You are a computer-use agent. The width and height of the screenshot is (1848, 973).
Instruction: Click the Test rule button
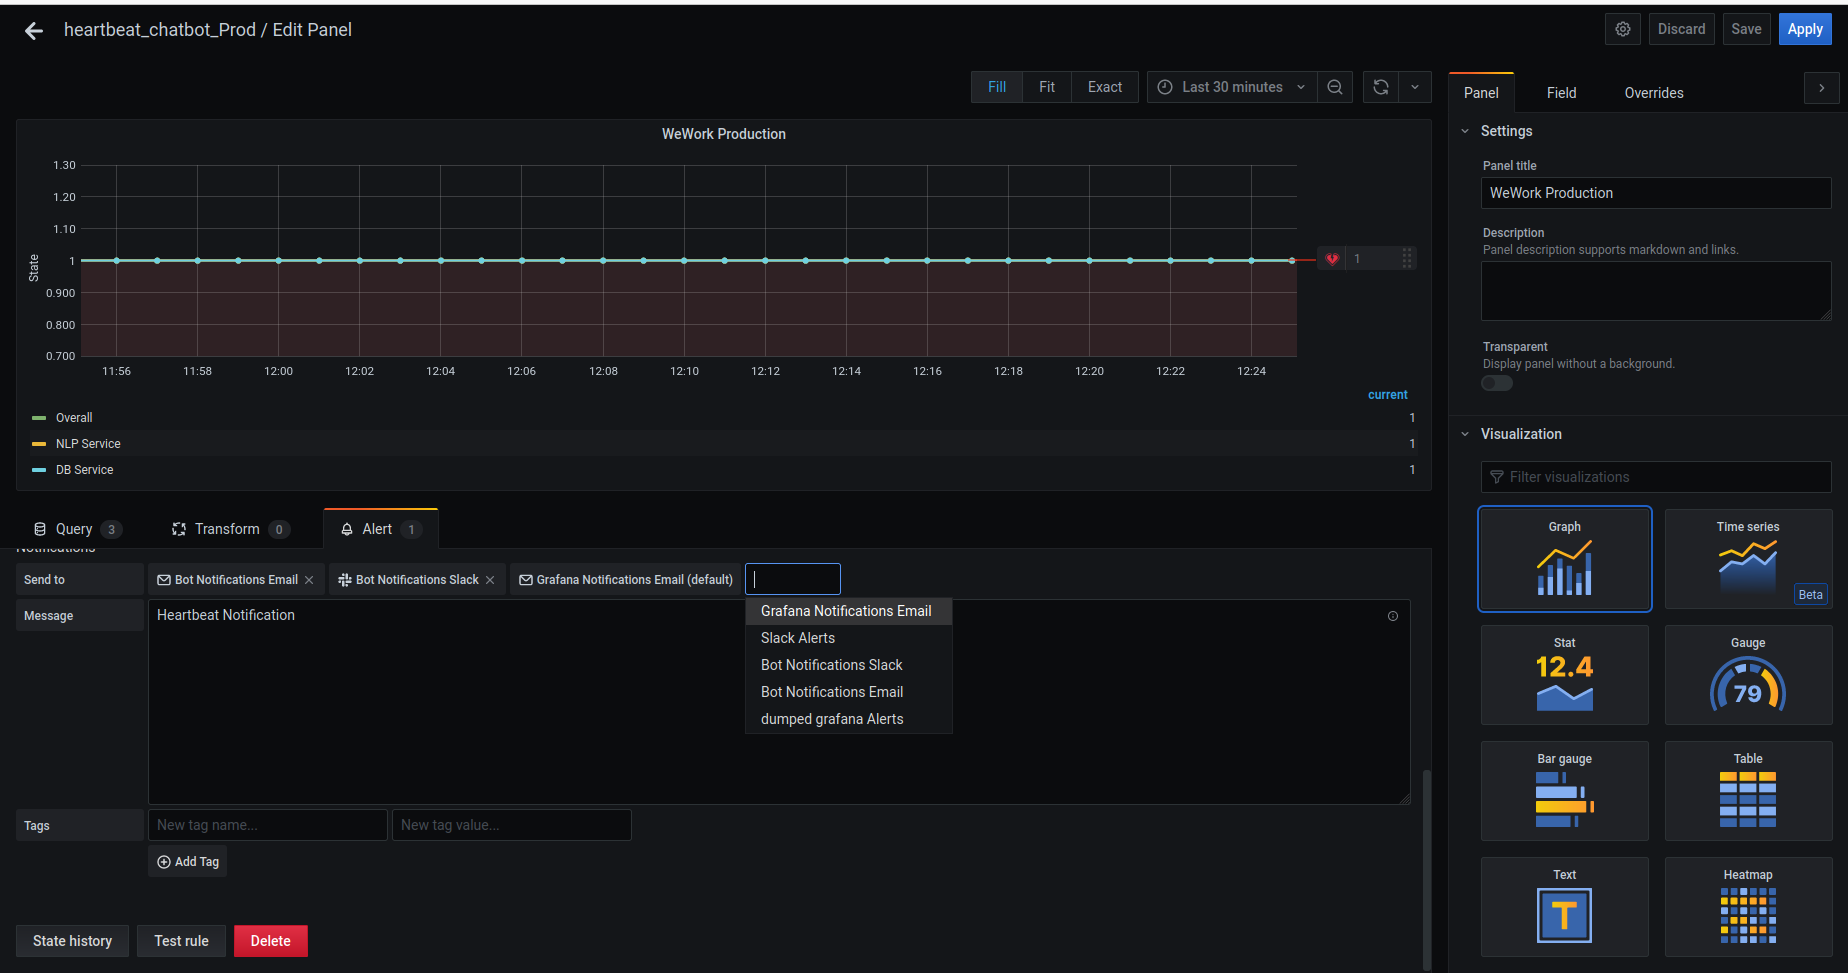(181, 941)
